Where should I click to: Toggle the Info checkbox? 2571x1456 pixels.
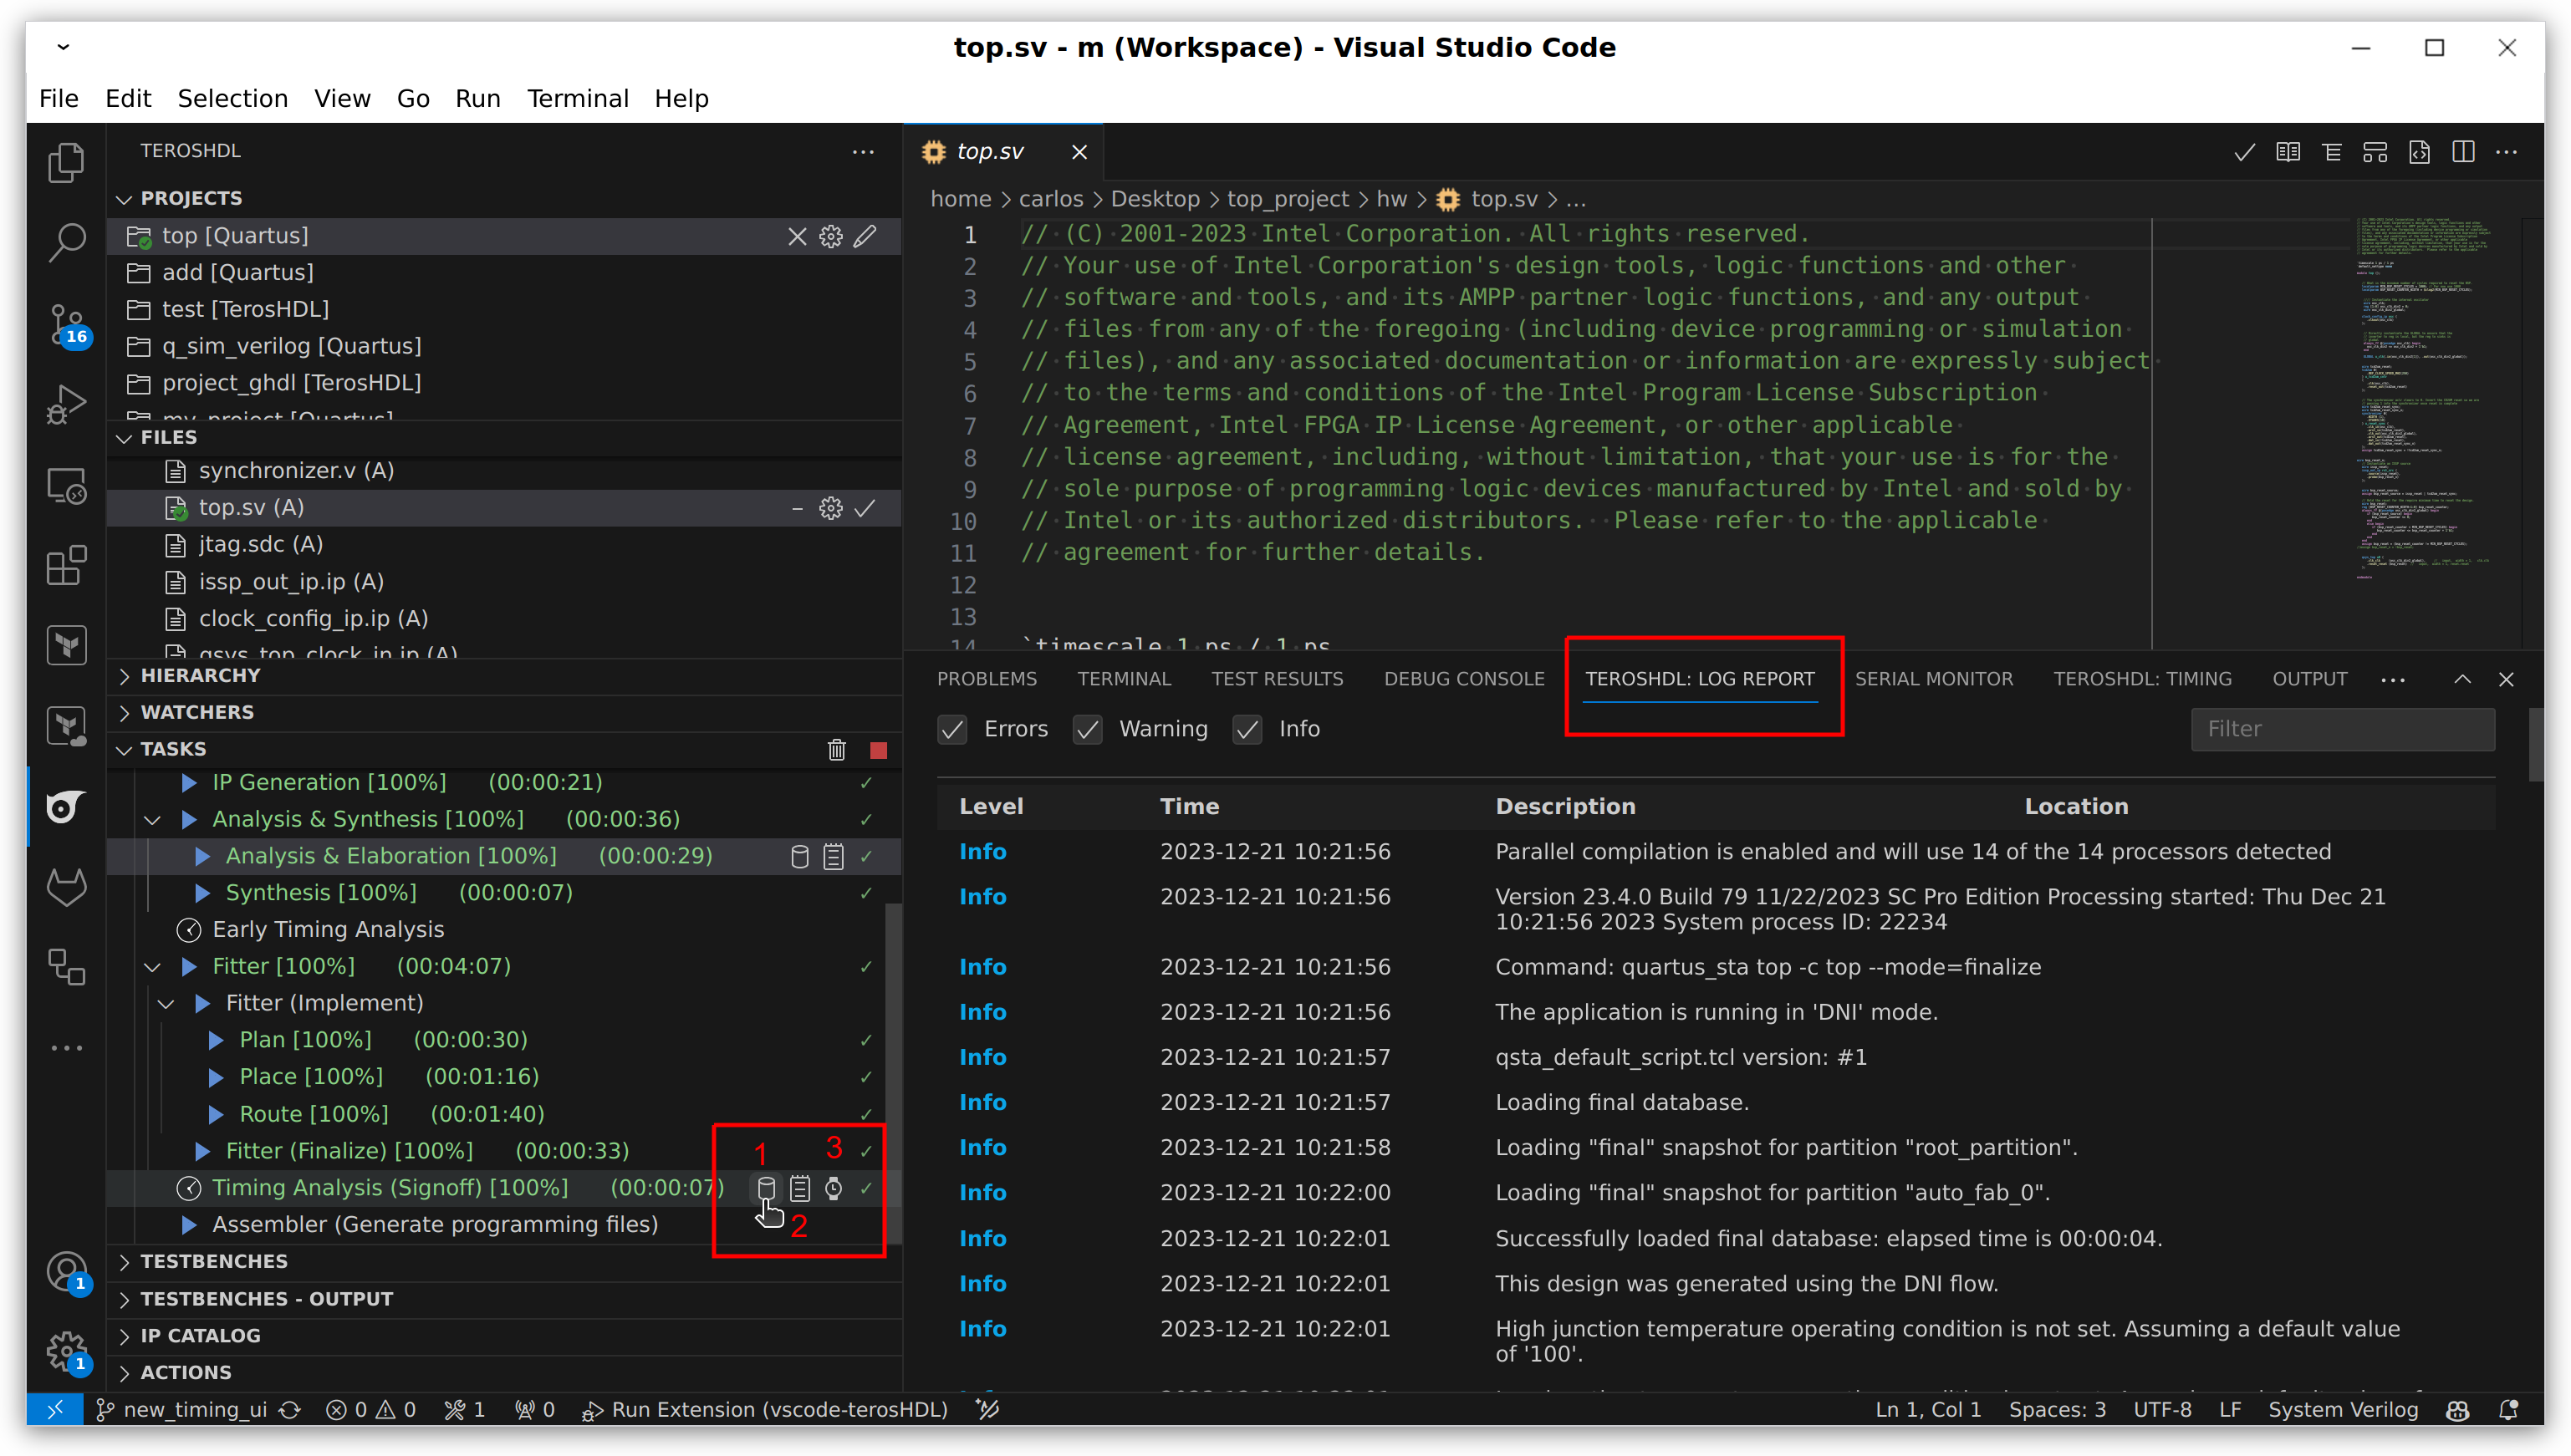[1247, 729]
